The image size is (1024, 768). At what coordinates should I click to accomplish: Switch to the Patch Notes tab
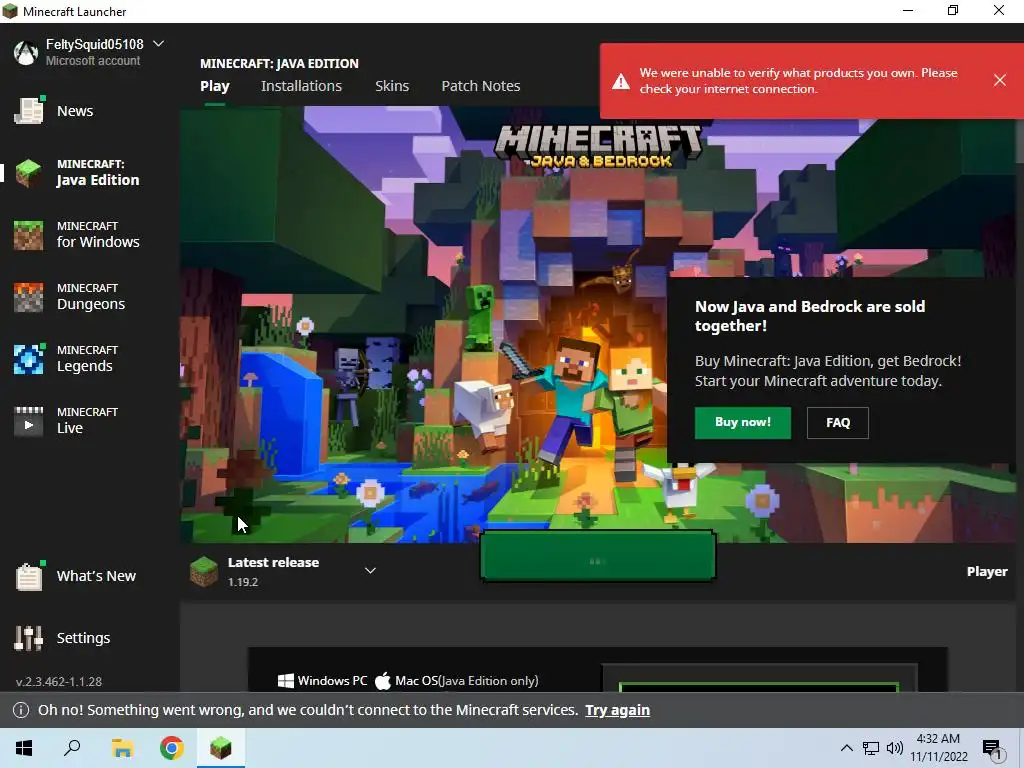(481, 86)
